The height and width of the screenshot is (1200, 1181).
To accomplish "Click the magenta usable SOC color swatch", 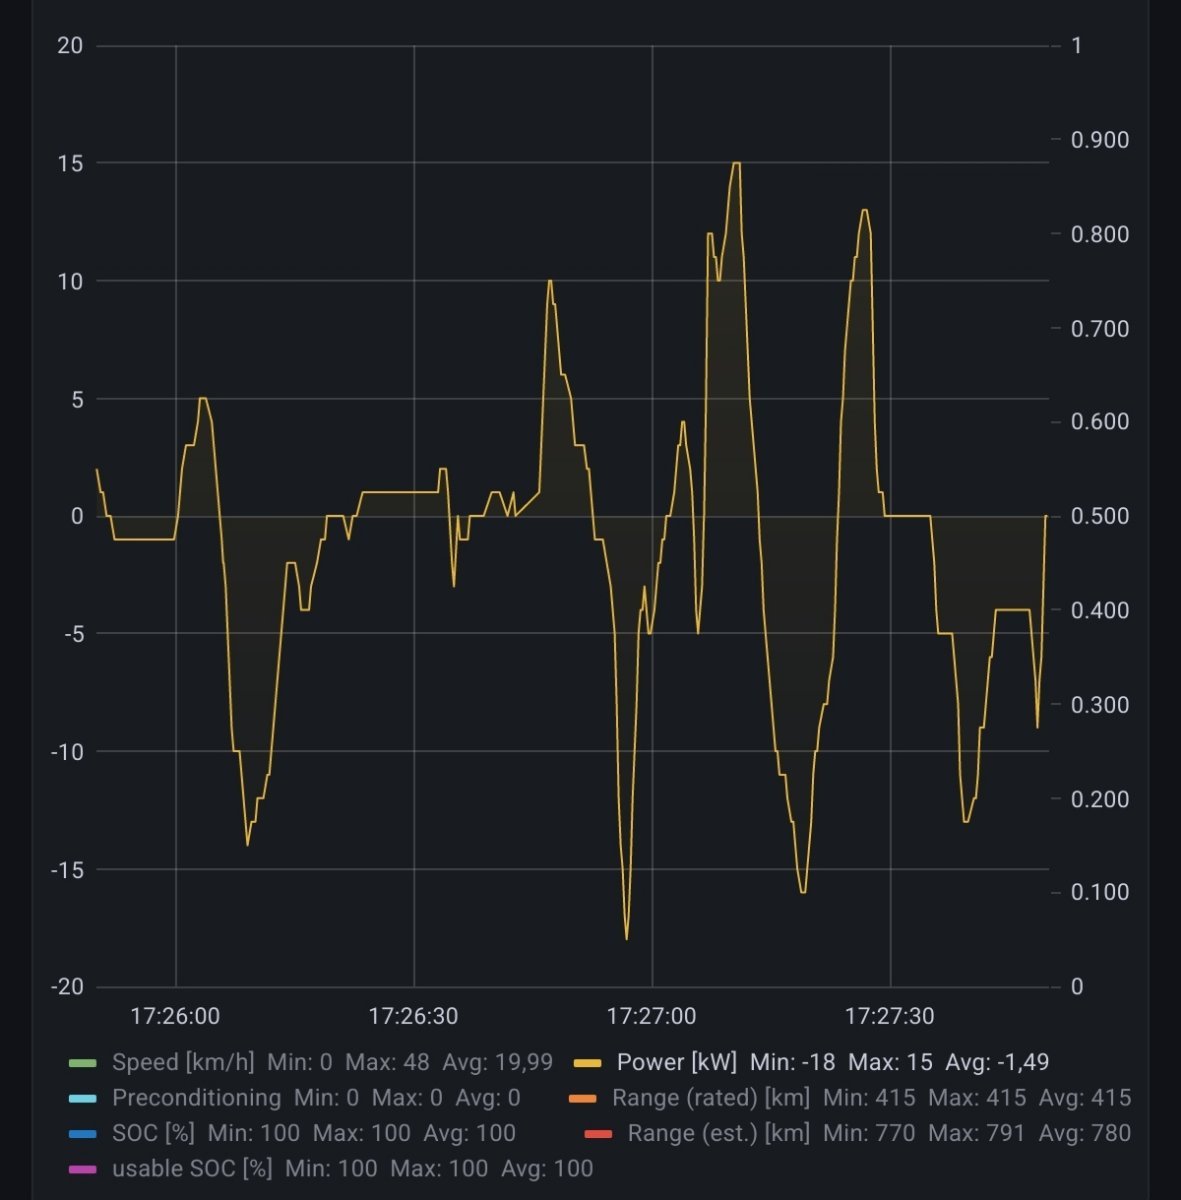I will pyautogui.click(x=83, y=1169).
